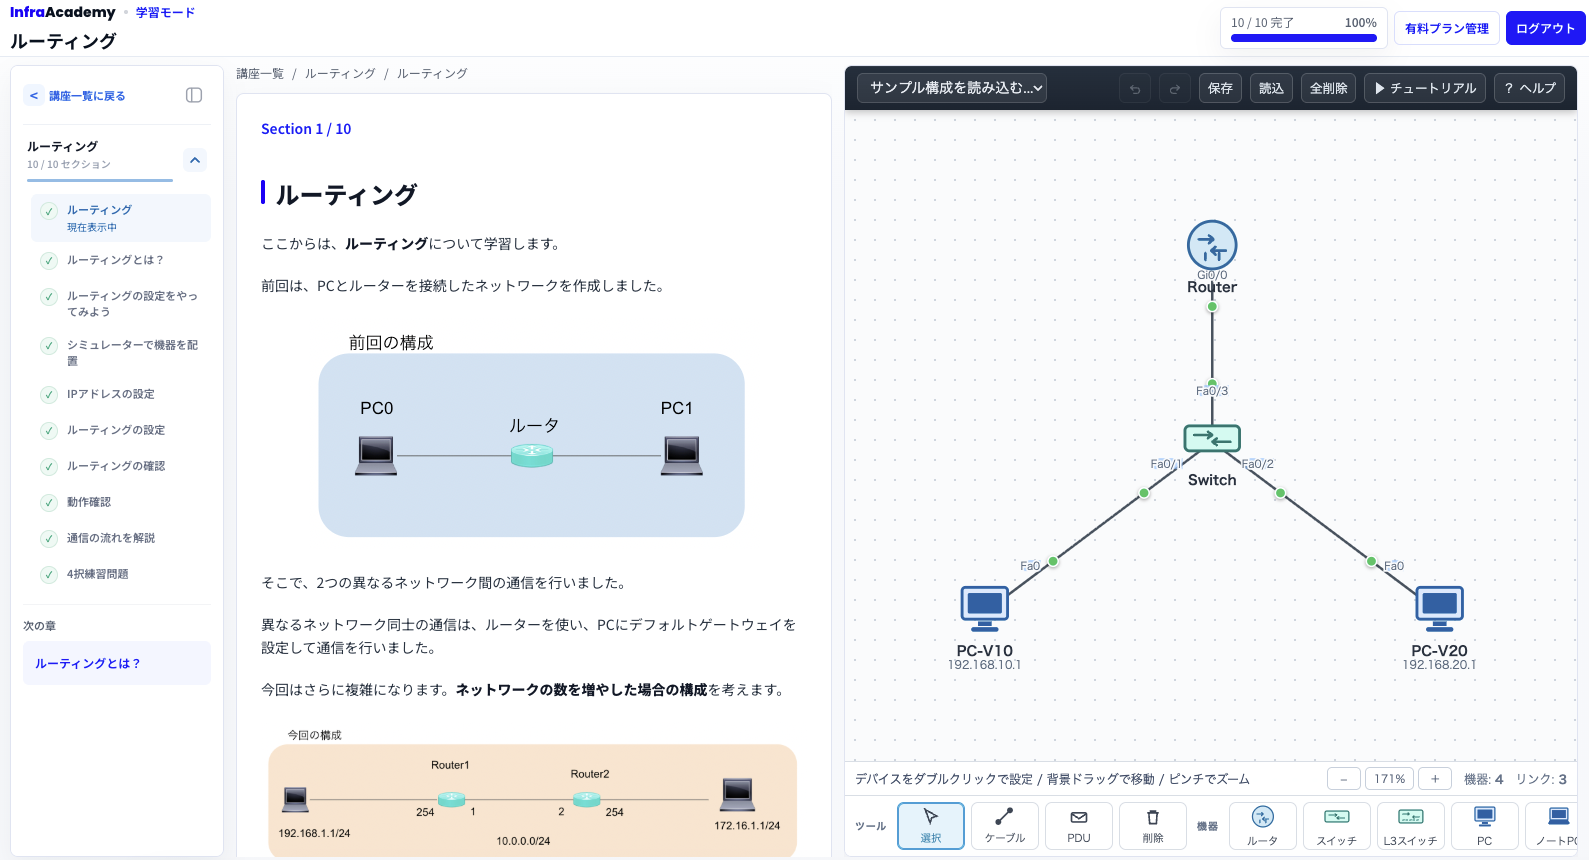Open next chapter ルーティングとは？ card
The width and height of the screenshot is (1589, 860).
(x=117, y=663)
